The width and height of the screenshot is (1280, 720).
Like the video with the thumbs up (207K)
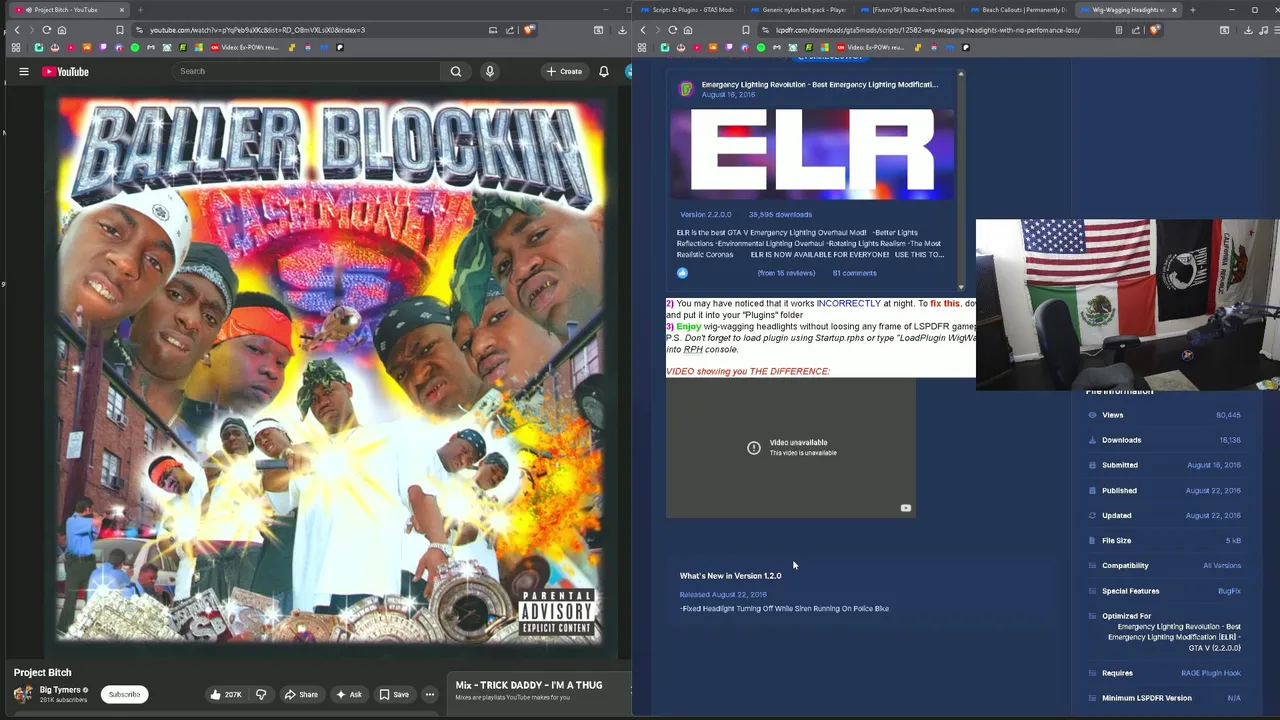(226, 694)
